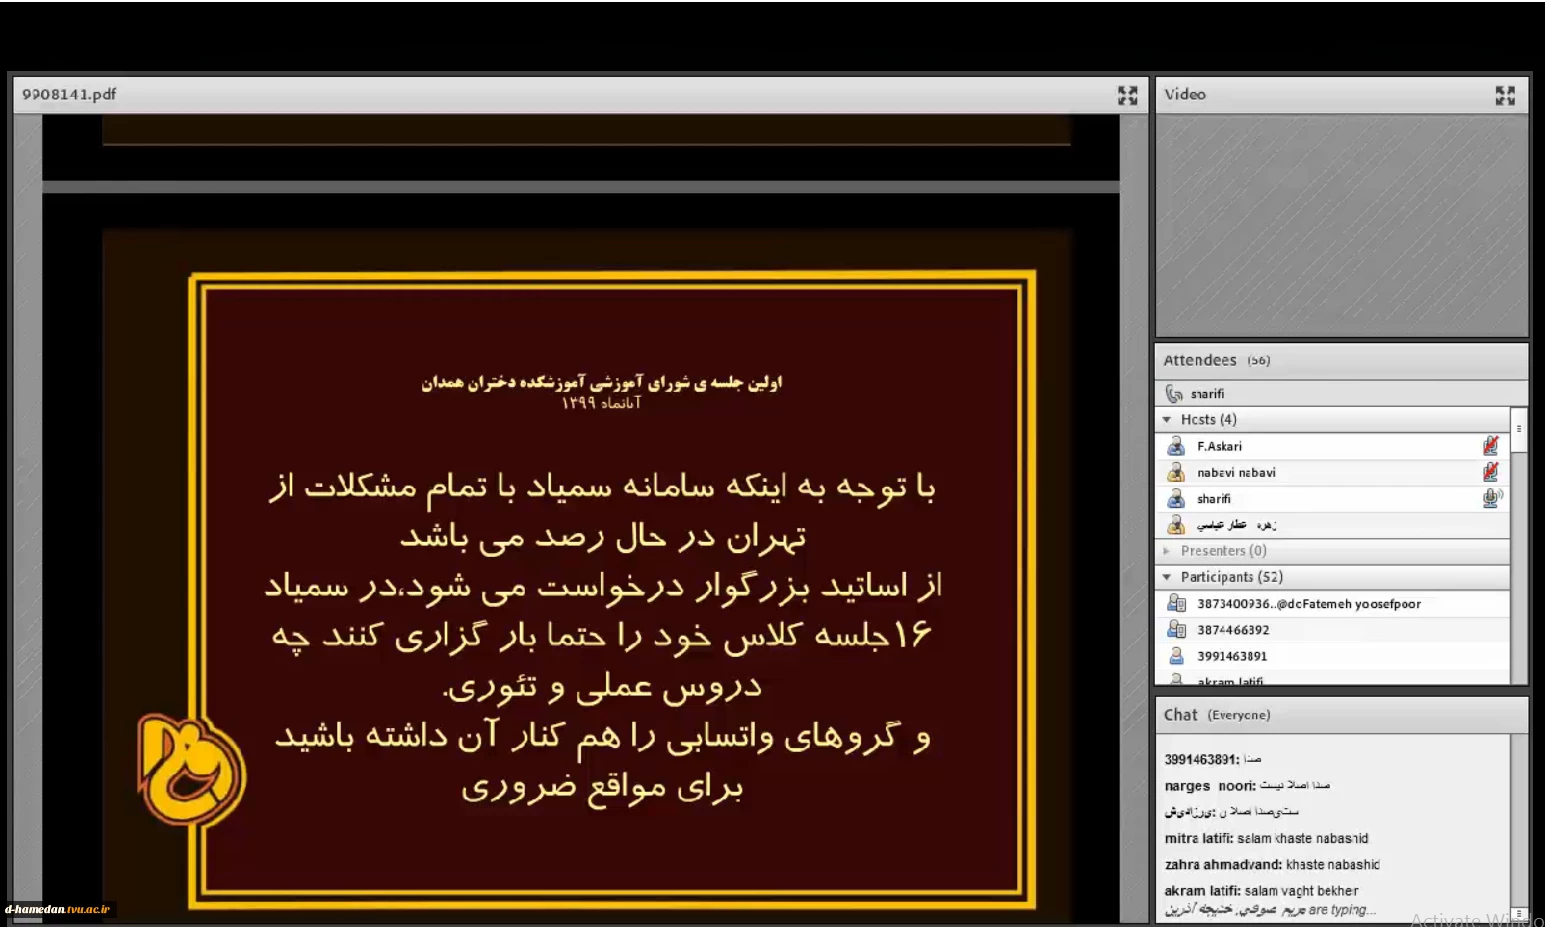
Task: Select participant akram latifi in attendee list
Action: (x=1332, y=679)
